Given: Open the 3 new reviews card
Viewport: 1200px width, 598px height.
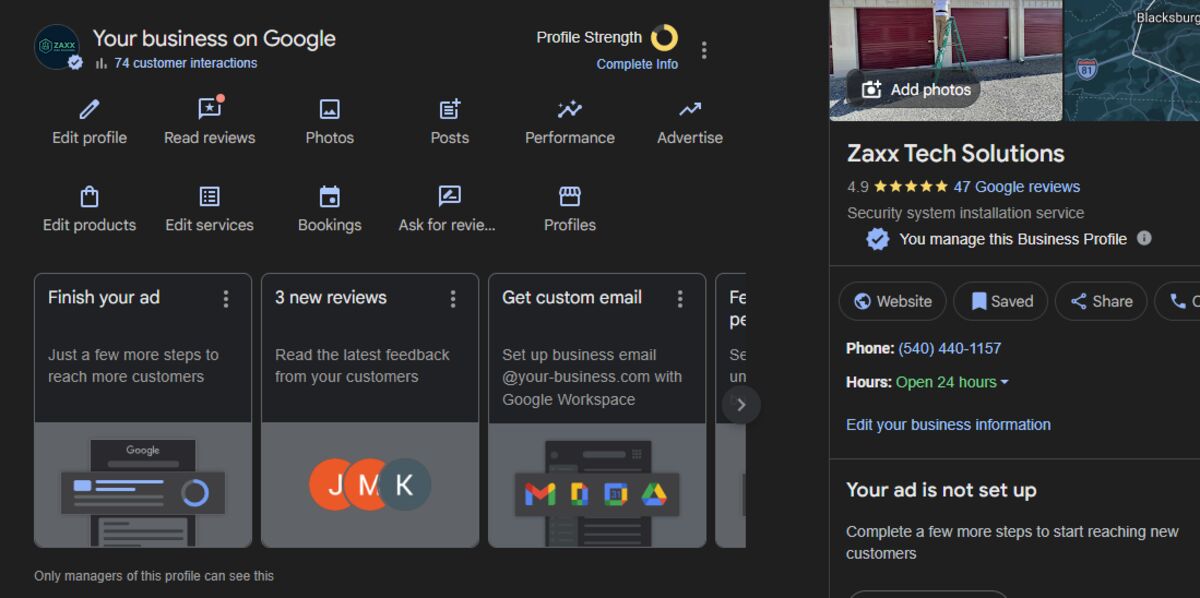Looking at the screenshot, I should pos(370,410).
